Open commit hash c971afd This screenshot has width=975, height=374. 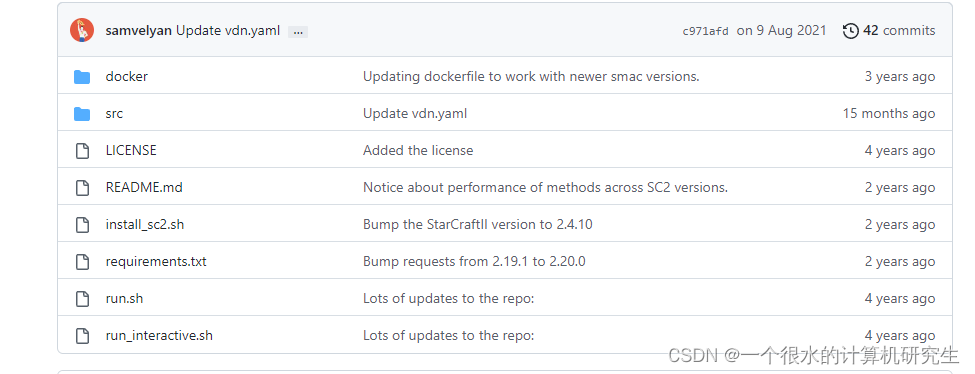[x=706, y=31]
